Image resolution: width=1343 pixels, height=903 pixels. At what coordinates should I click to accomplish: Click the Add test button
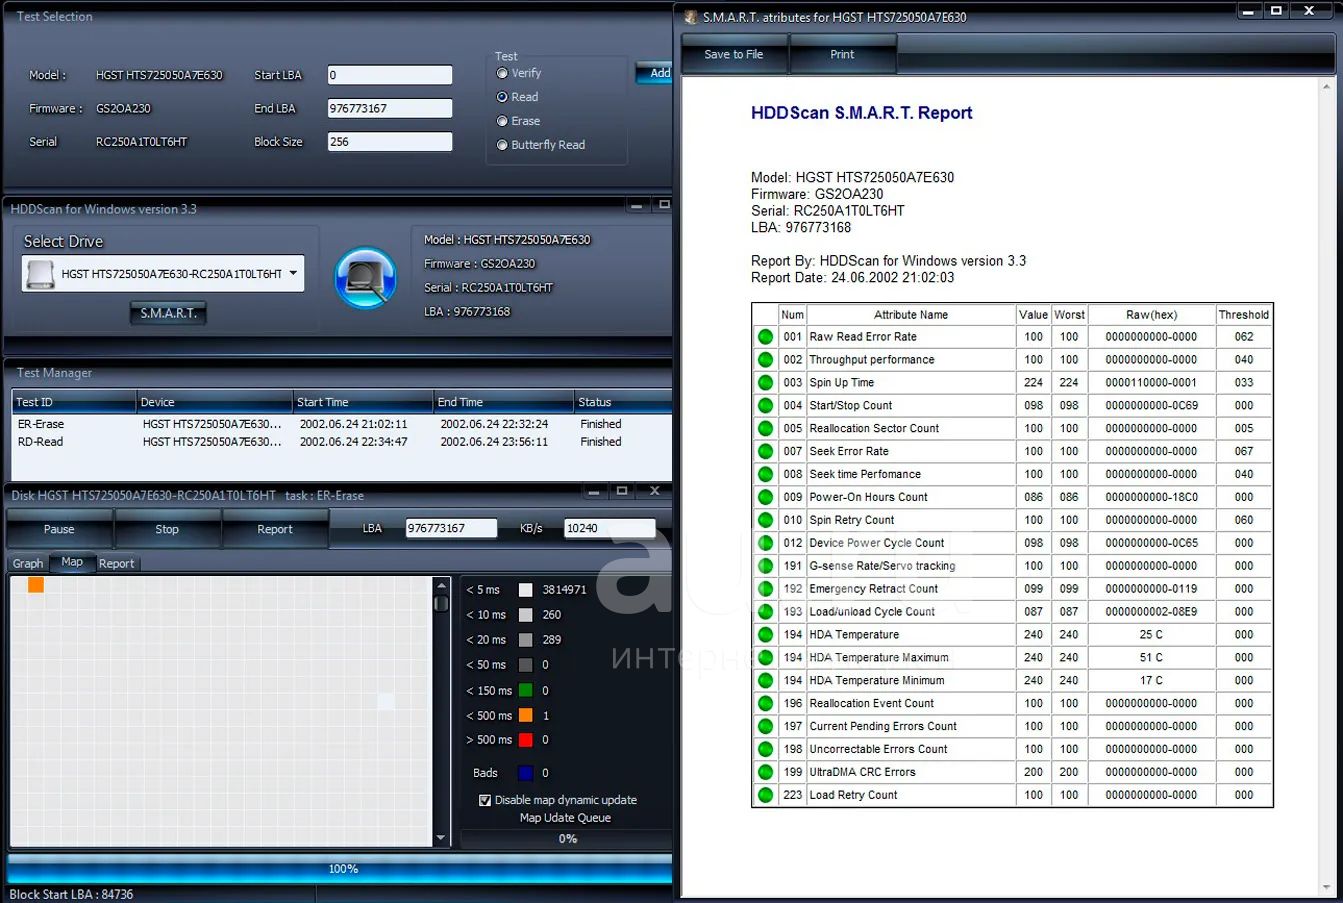tap(654, 73)
